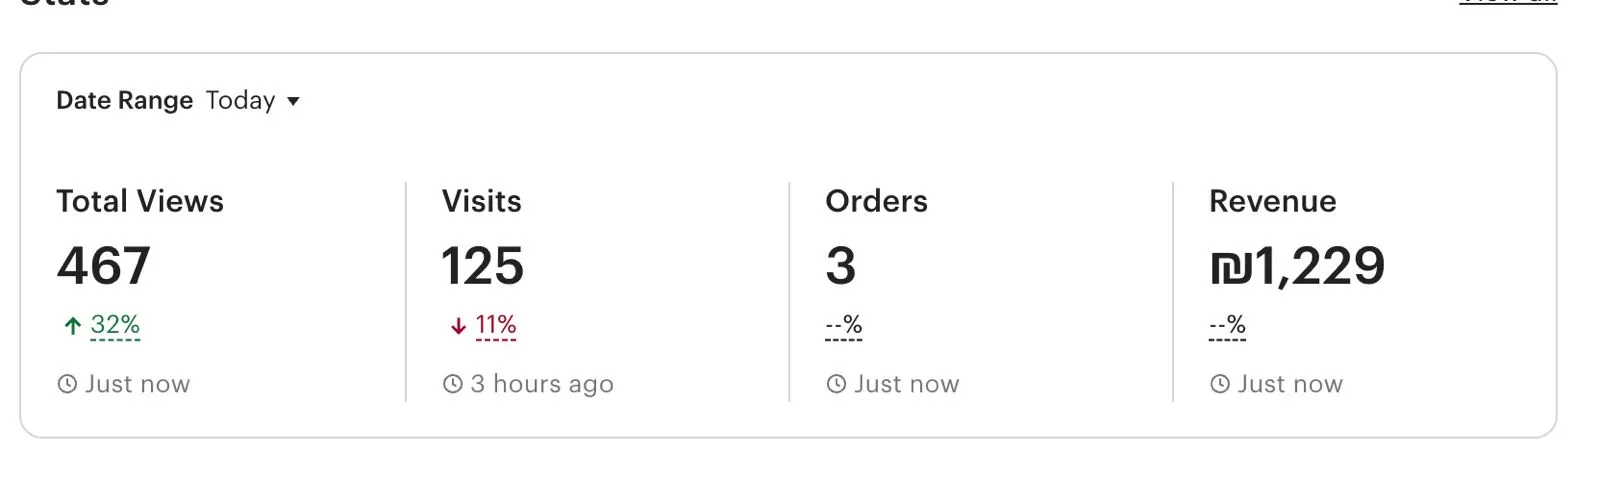Viewport: 1600px width, 479px height.
Task: Click the --% indicator under Revenue
Action: tap(1228, 325)
